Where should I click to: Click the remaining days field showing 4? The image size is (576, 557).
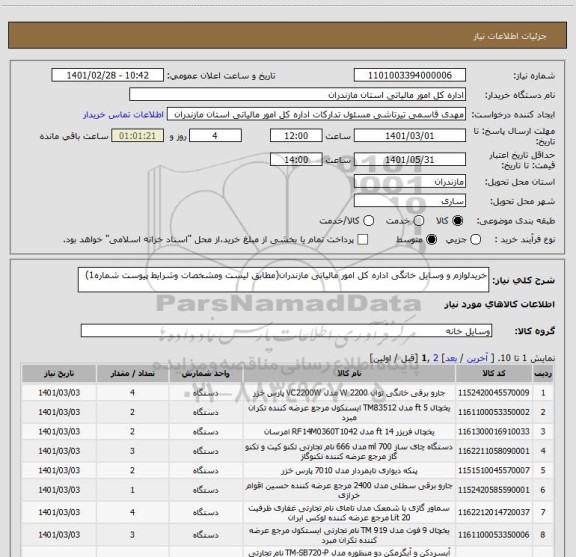[215, 136]
